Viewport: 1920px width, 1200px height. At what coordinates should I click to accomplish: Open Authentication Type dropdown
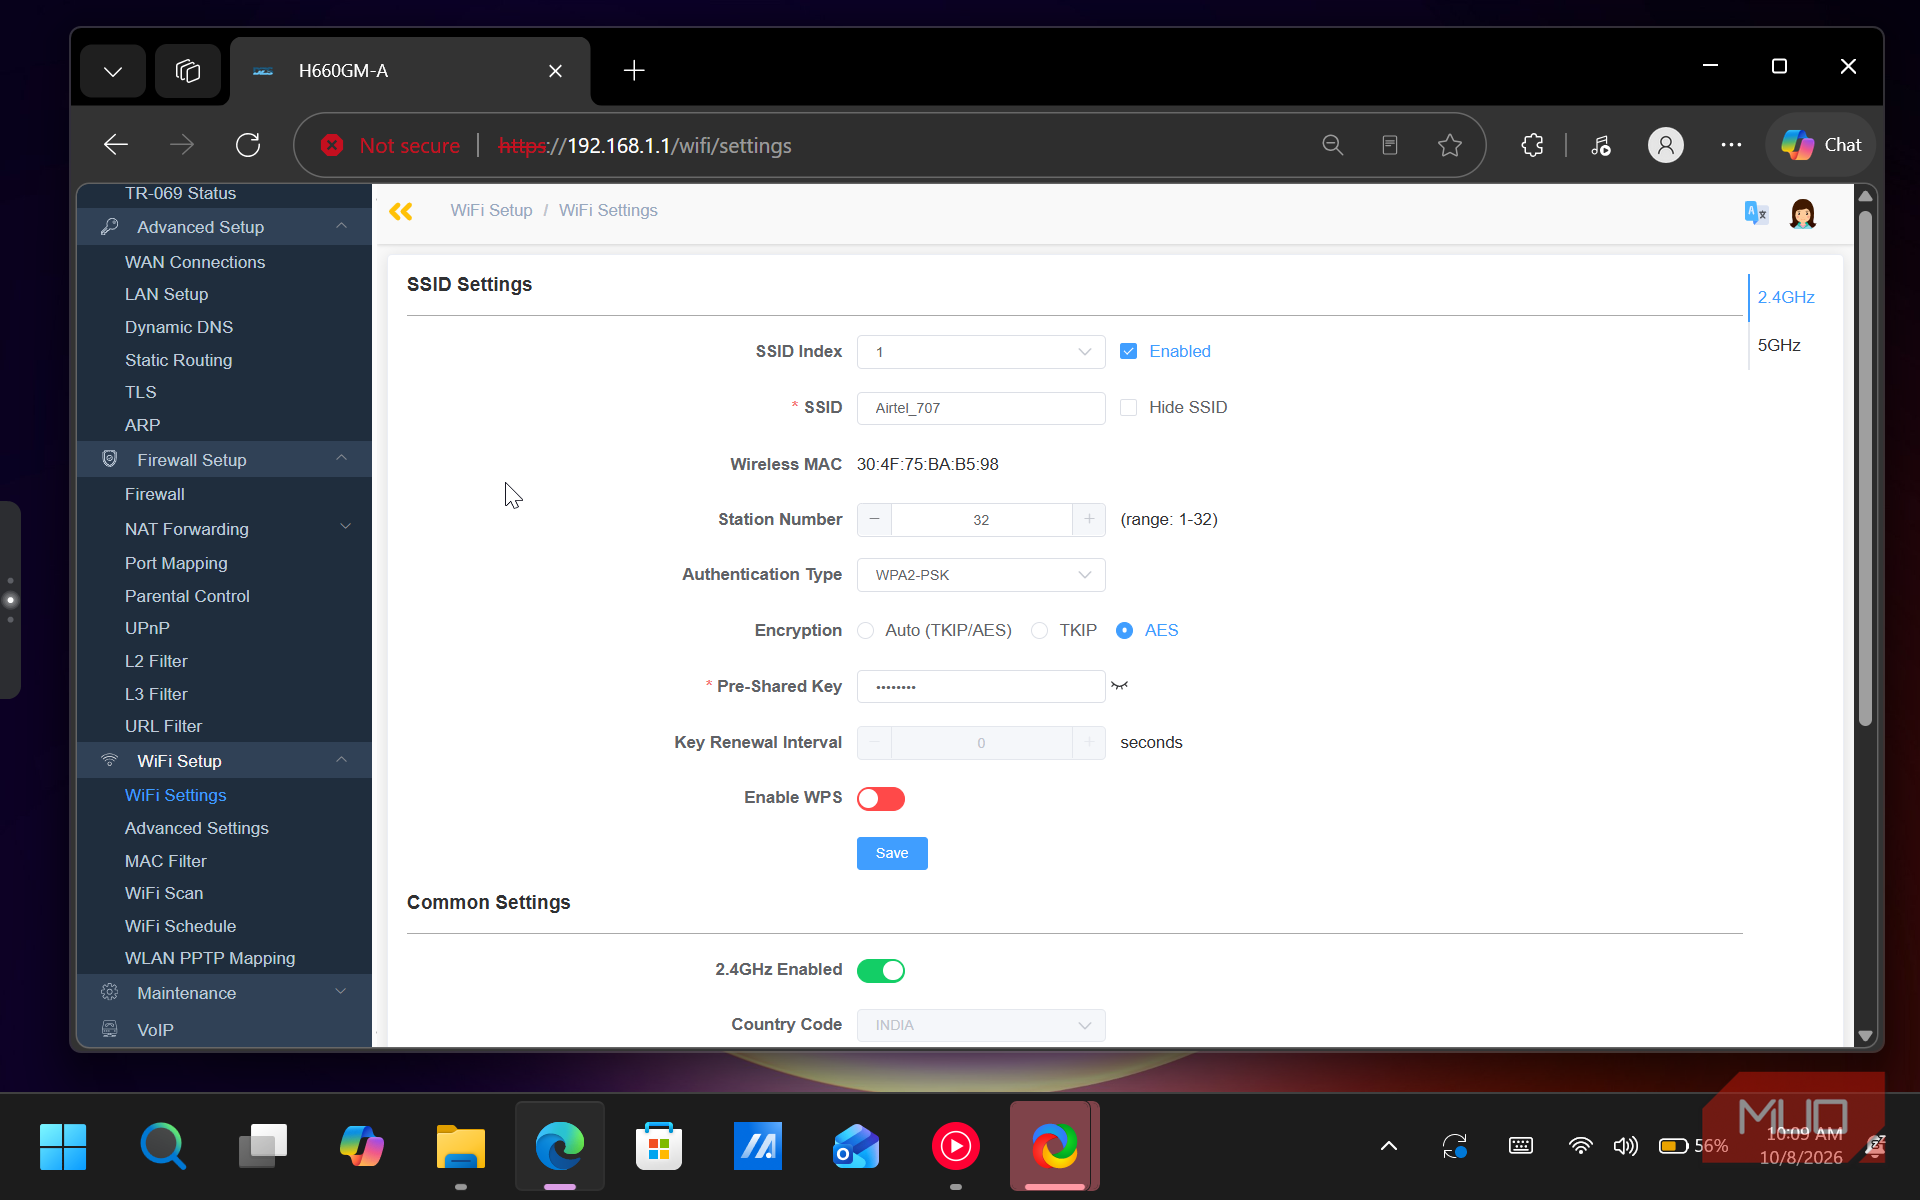(x=981, y=575)
